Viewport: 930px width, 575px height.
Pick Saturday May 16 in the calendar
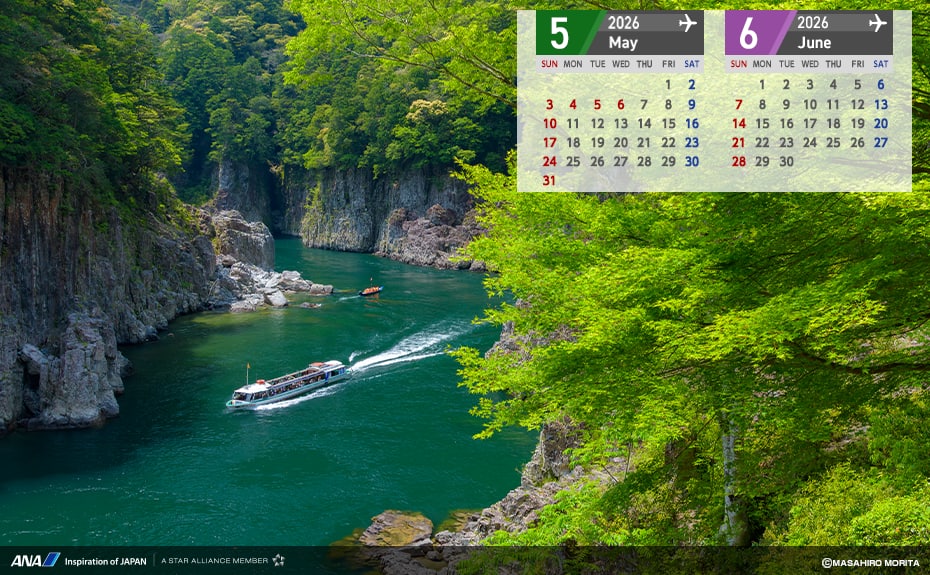click(x=692, y=124)
